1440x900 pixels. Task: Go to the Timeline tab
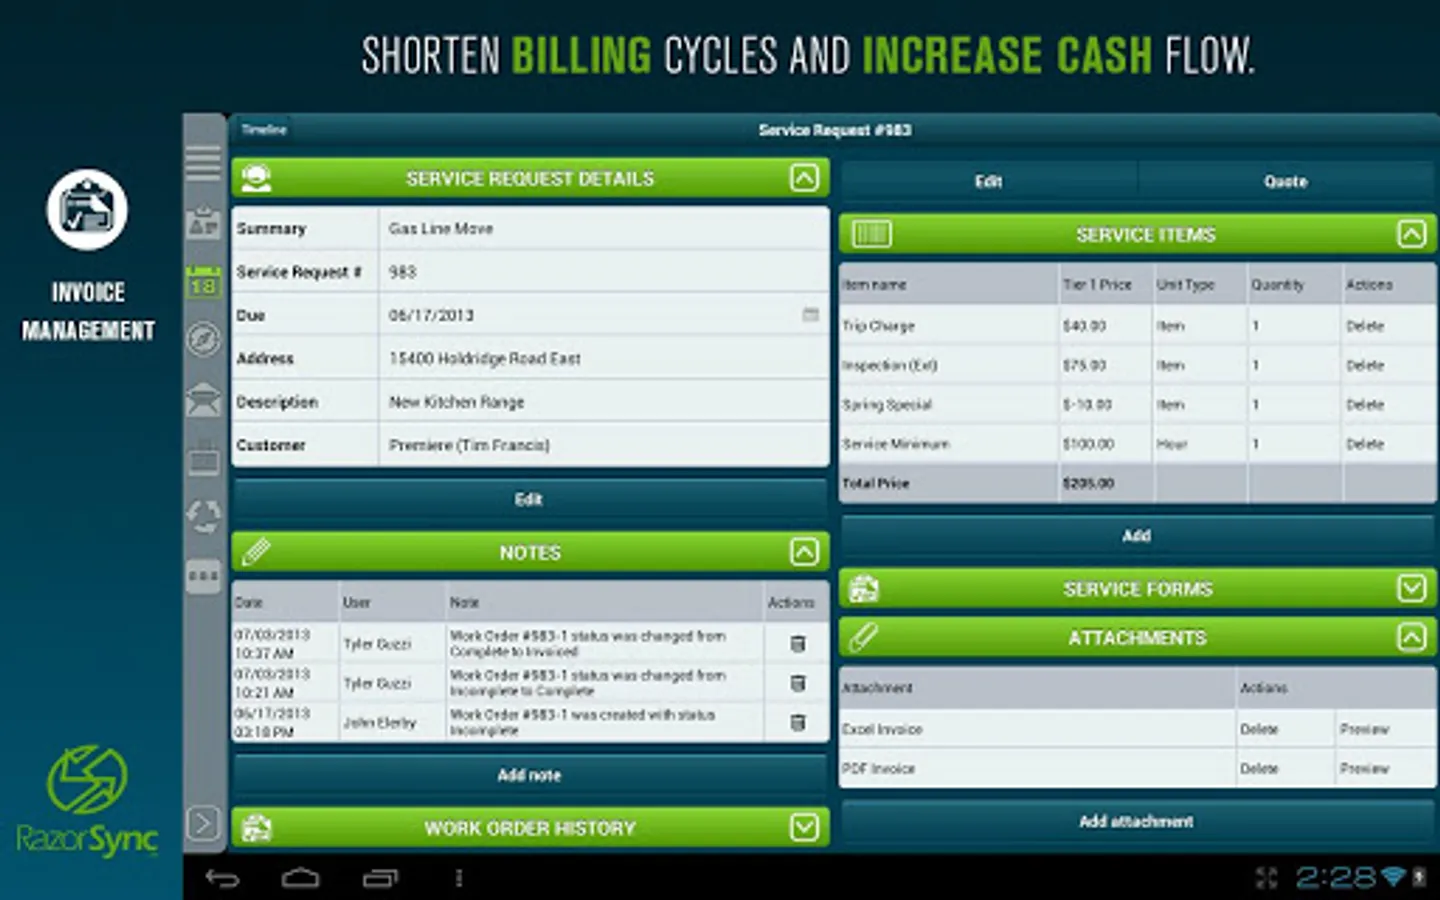pos(264,129)
